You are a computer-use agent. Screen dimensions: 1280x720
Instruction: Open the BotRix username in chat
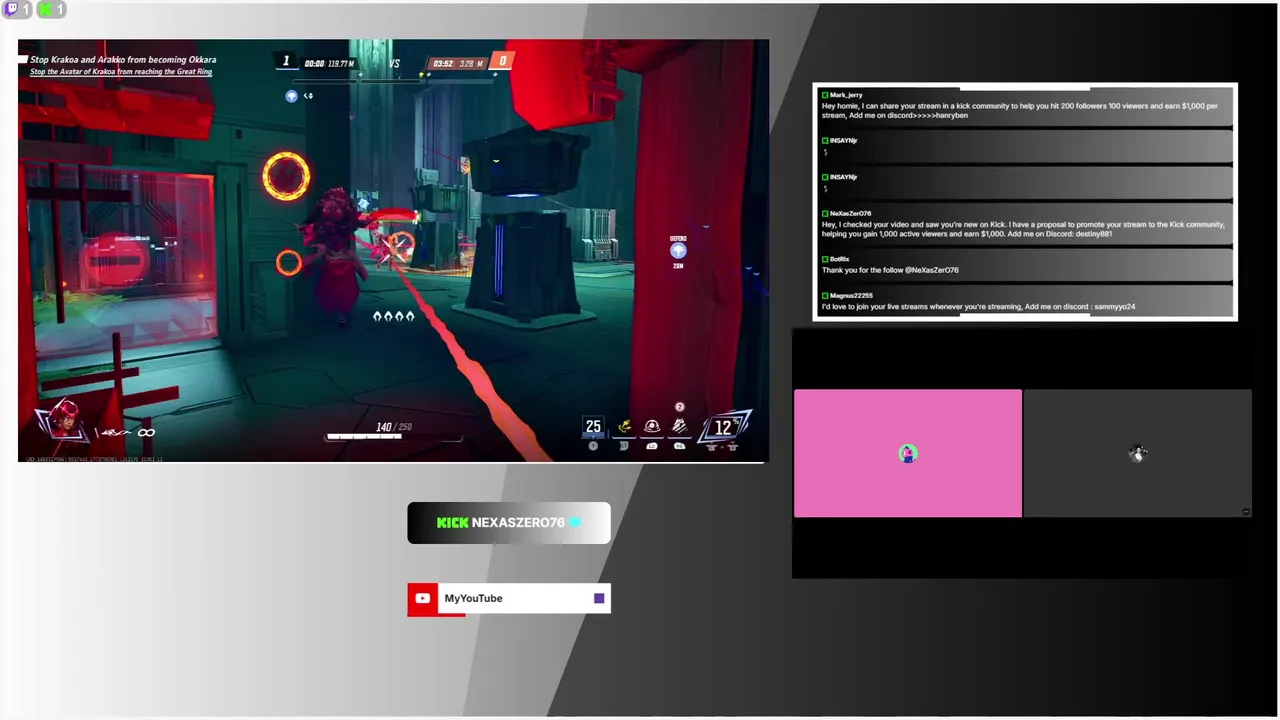click(x=839, y=259)
